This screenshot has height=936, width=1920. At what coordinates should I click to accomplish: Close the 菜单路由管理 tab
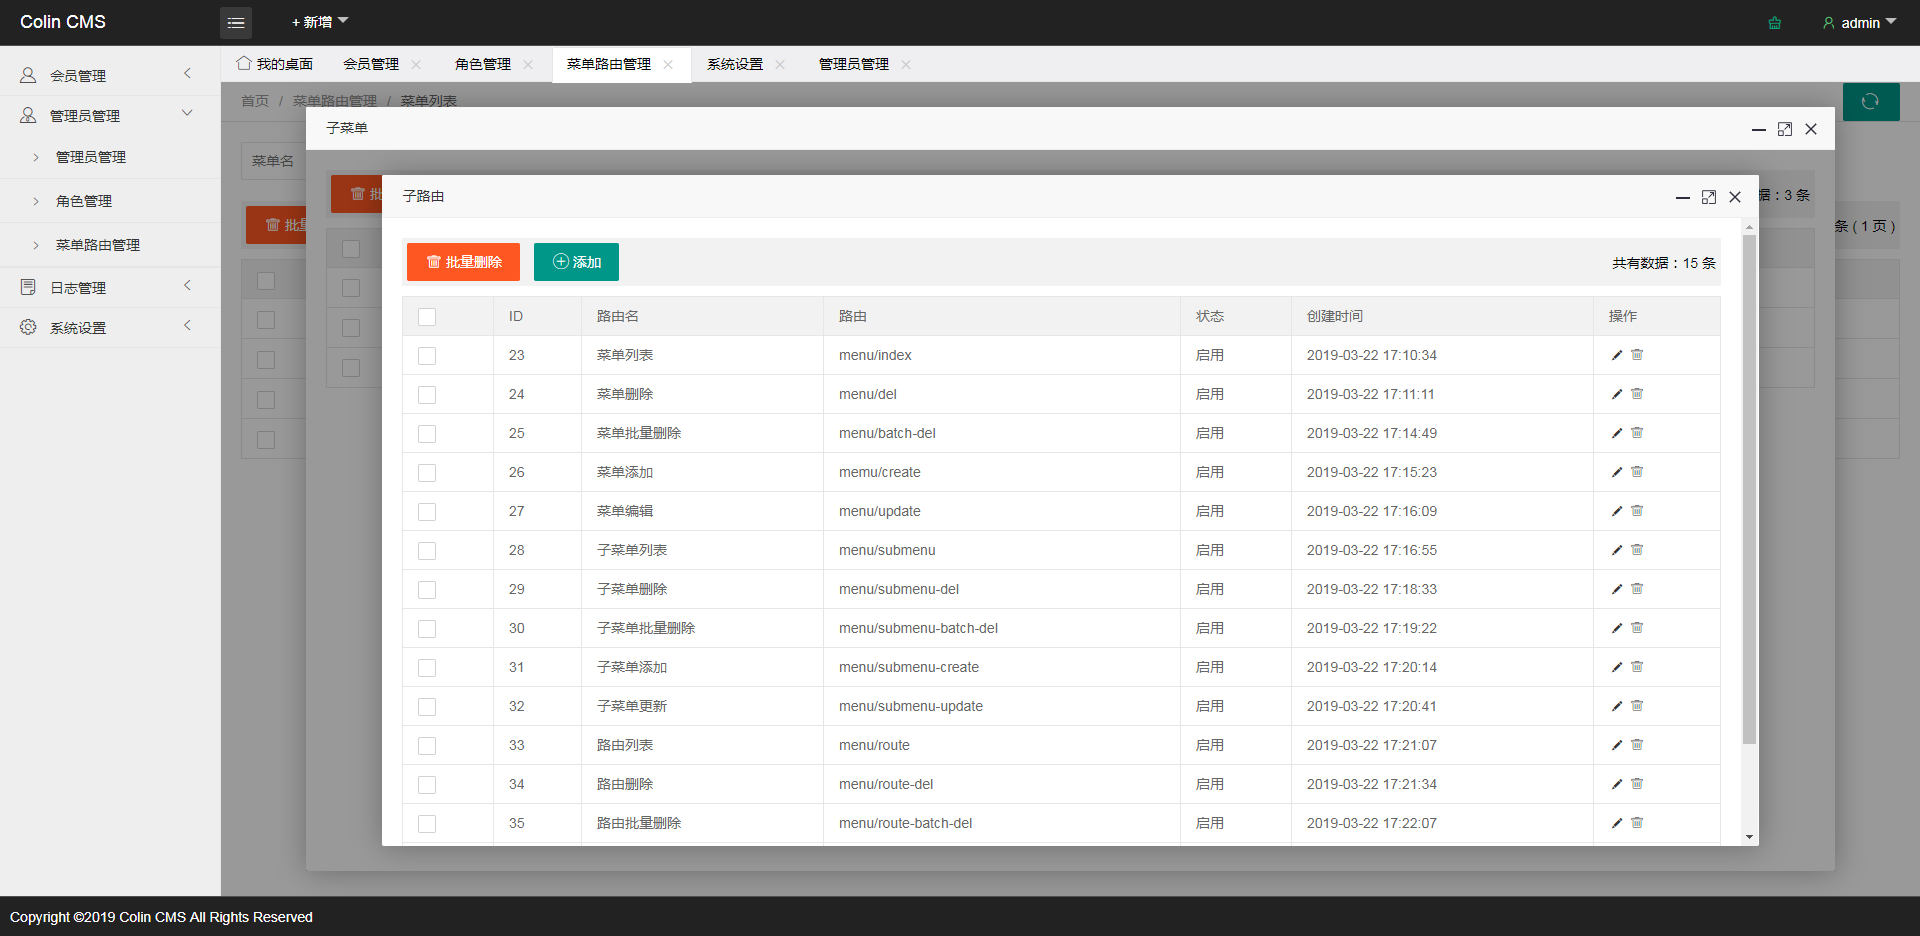pyautogui.click(x=668, y=64)
